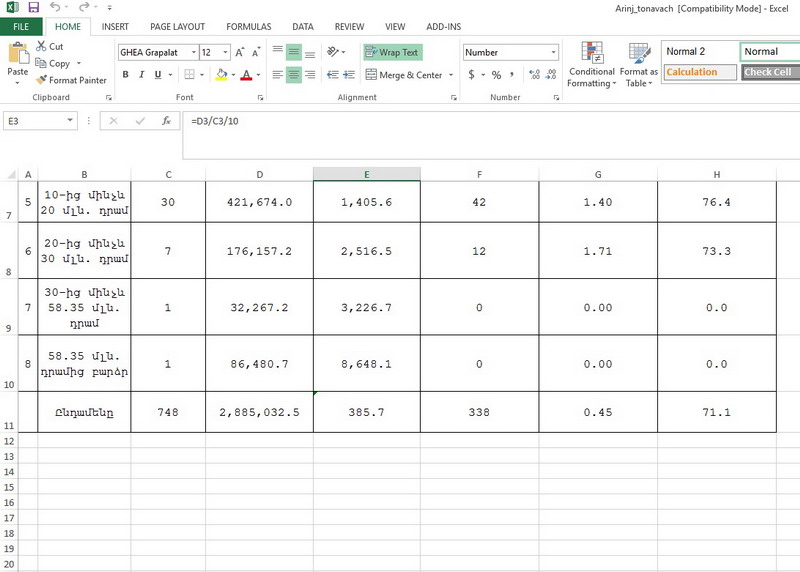Click the Increase Decimal icon
Screen dimensions: 800x572
(x=534, y=75)
